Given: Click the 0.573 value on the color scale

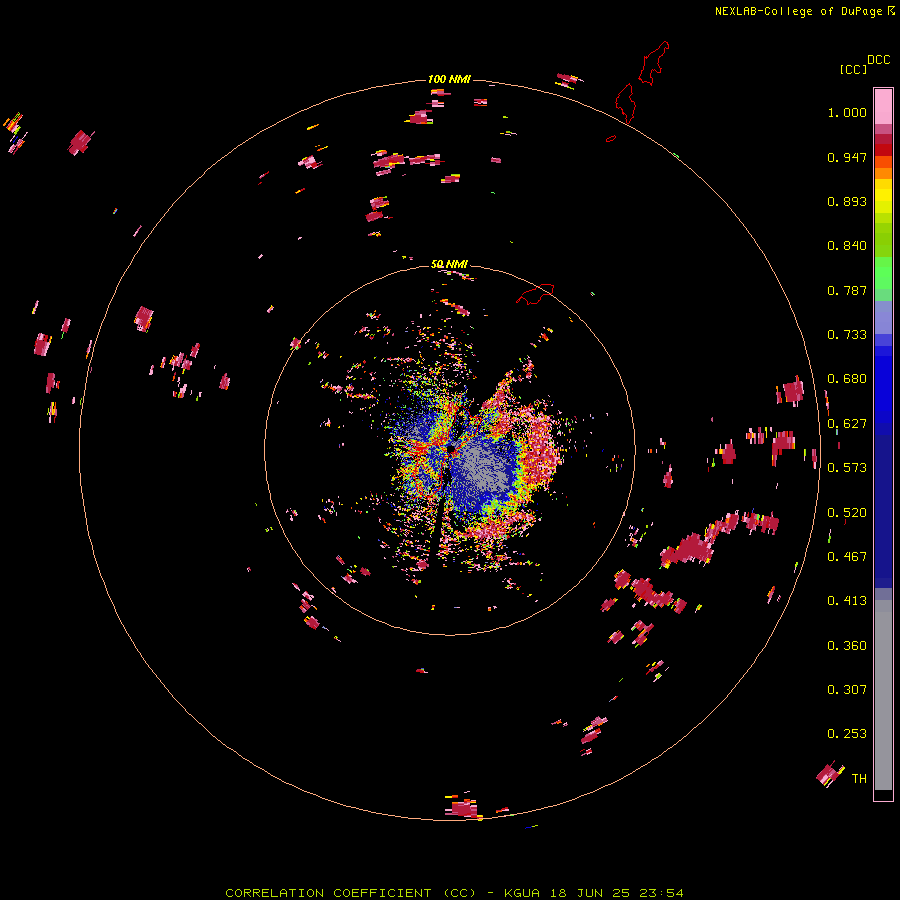Looking at the screenshot, I should tap(847, 468).
